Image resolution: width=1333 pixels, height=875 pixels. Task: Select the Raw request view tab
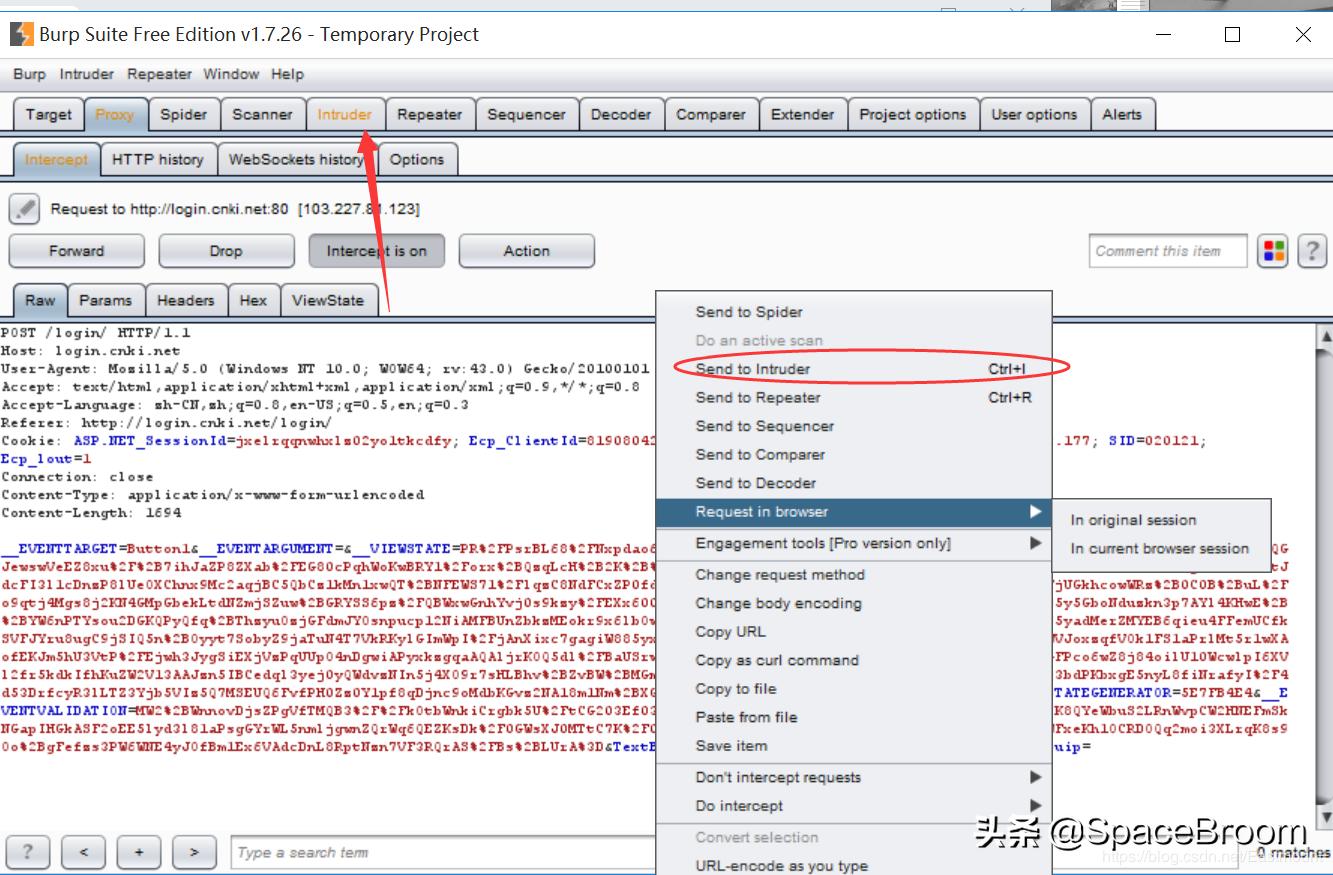point(41,300)
